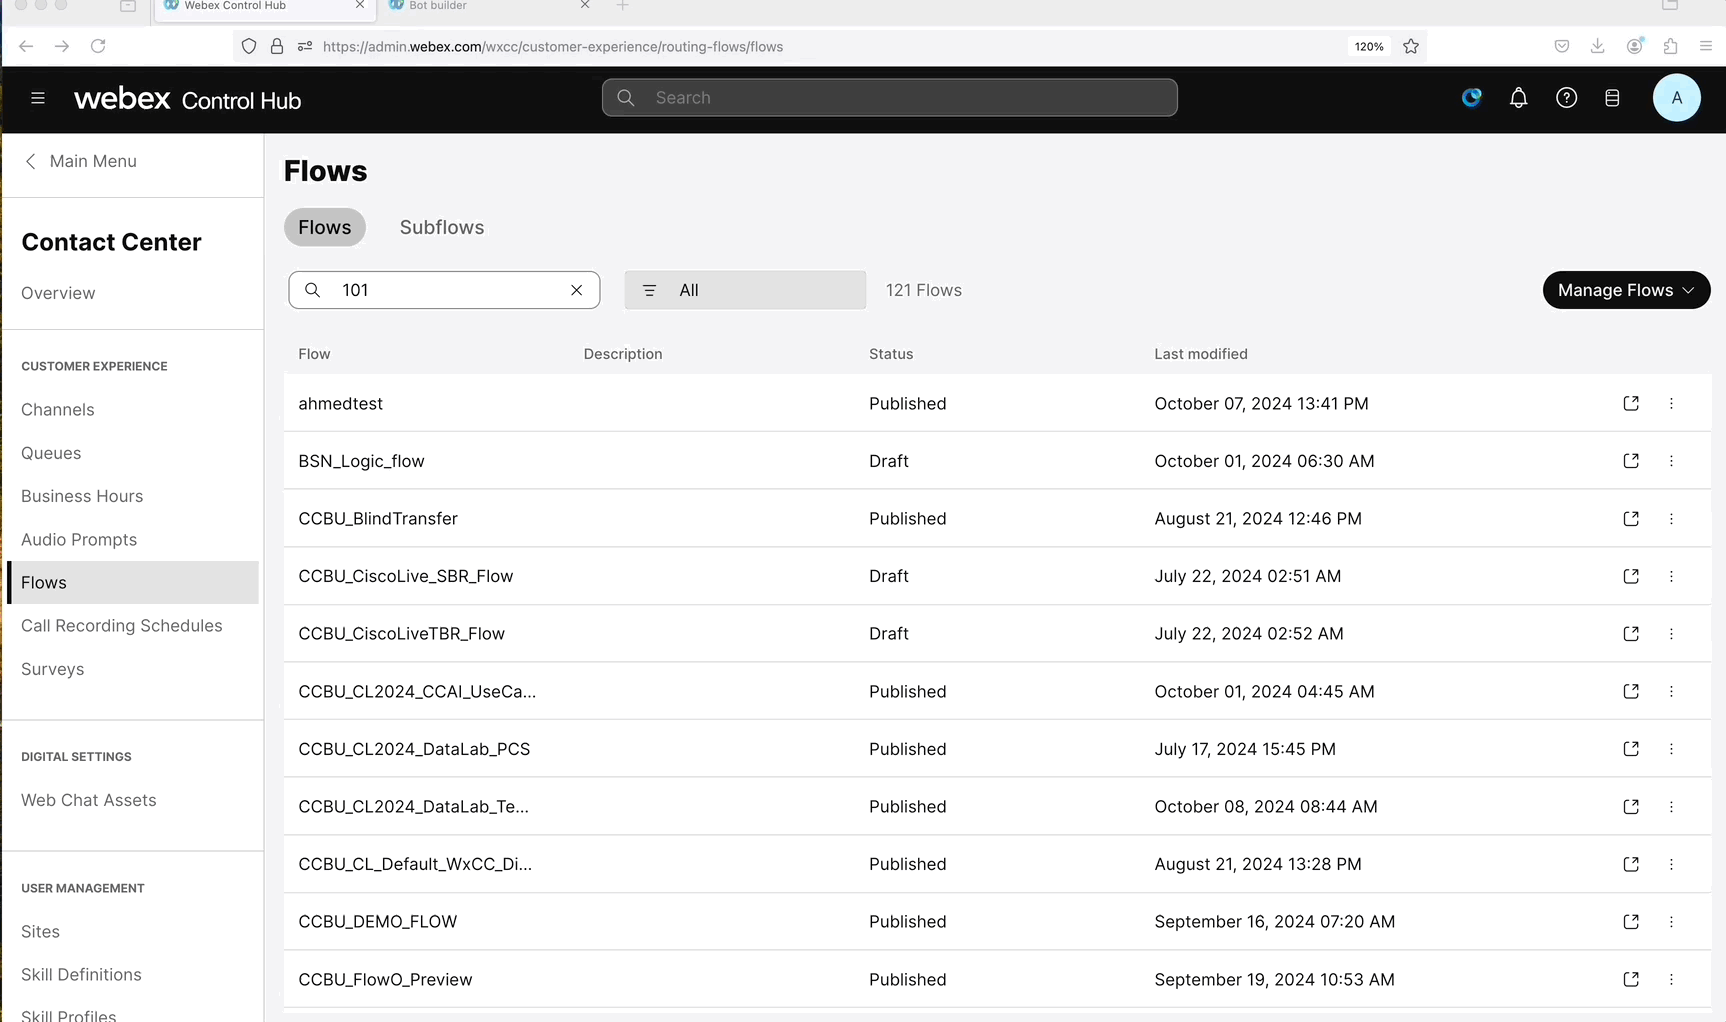The image size is (1726, 1022).
Task: Open more options for BSN_Logic_flow
Action: [1671, 461]
